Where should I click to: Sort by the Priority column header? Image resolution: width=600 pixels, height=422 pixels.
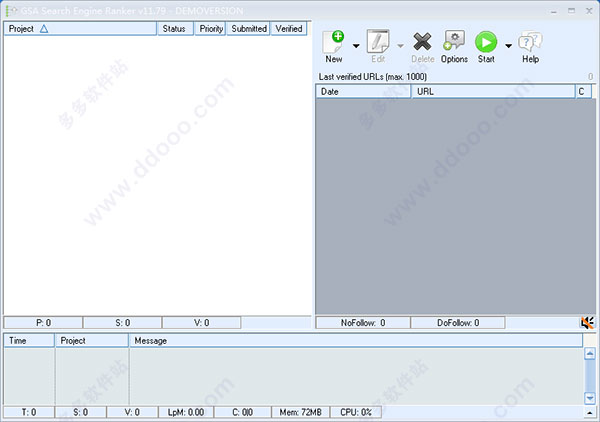click(210, 29)
